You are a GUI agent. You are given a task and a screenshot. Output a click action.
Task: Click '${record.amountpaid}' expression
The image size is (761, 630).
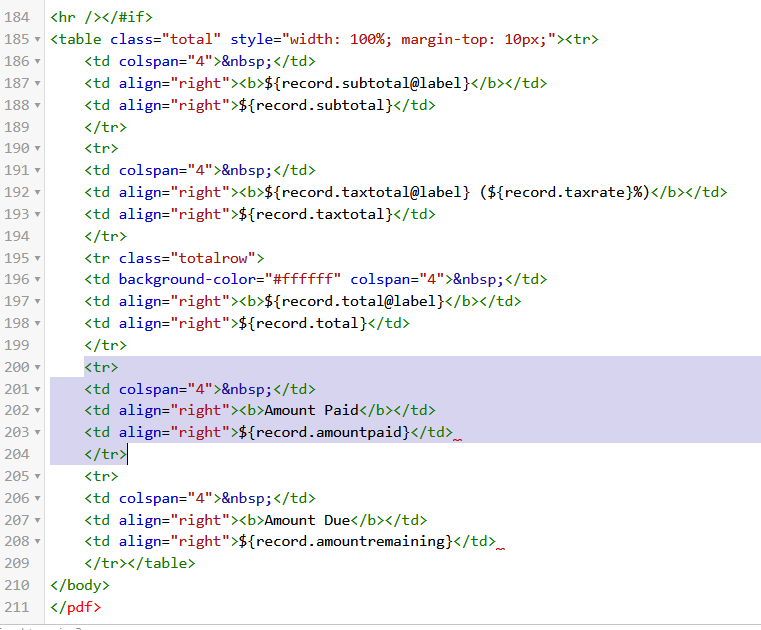[325, 432]
